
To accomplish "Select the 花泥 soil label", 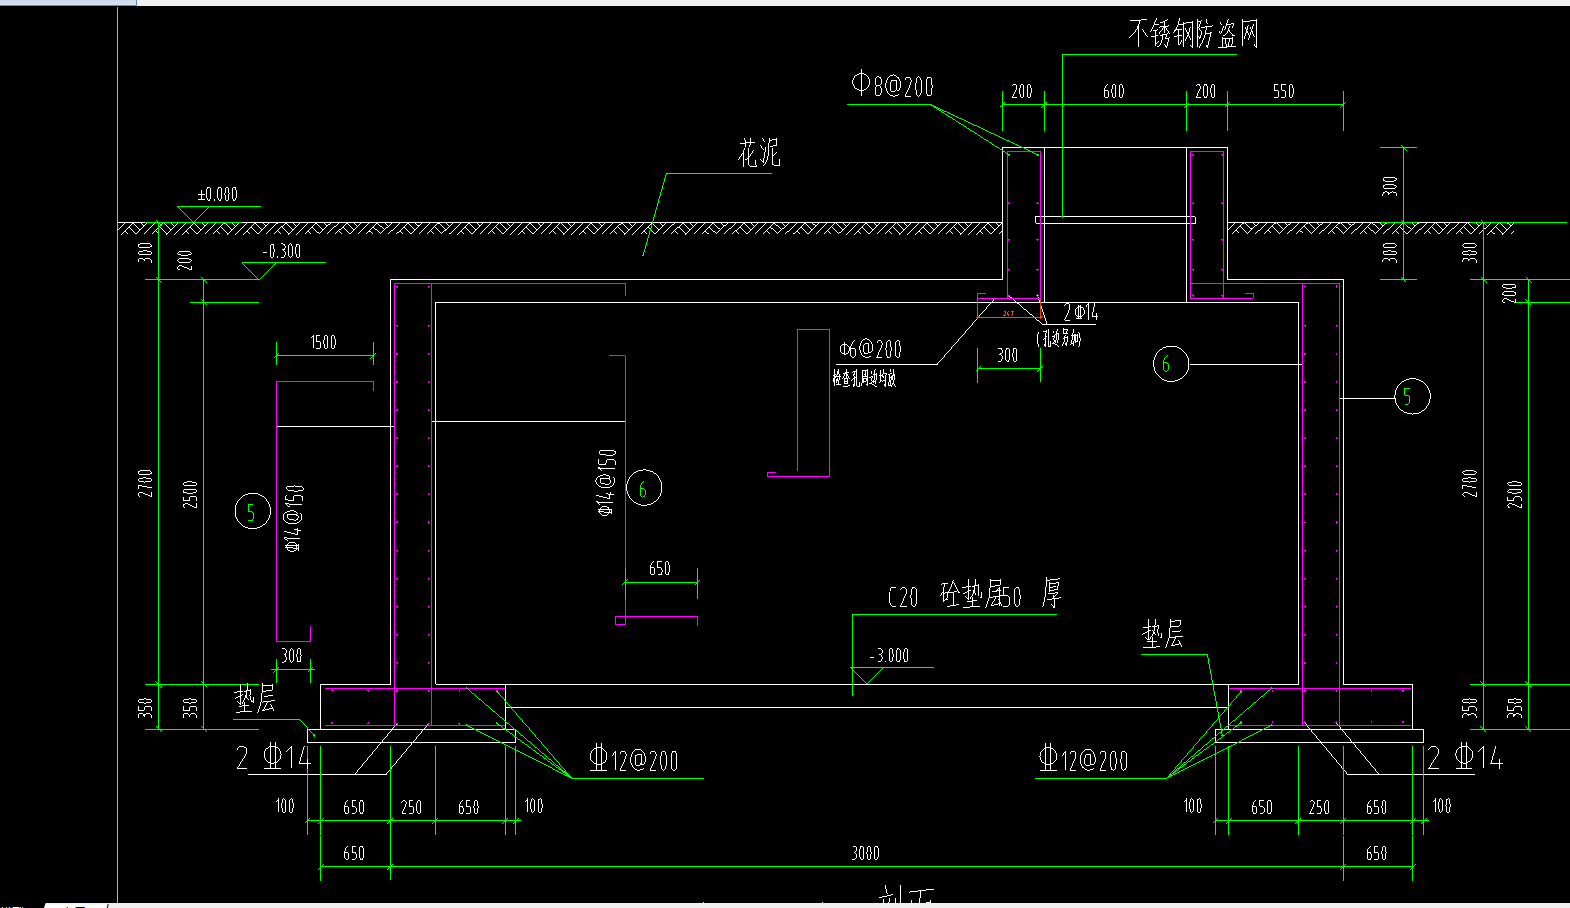I will point(758,153).
